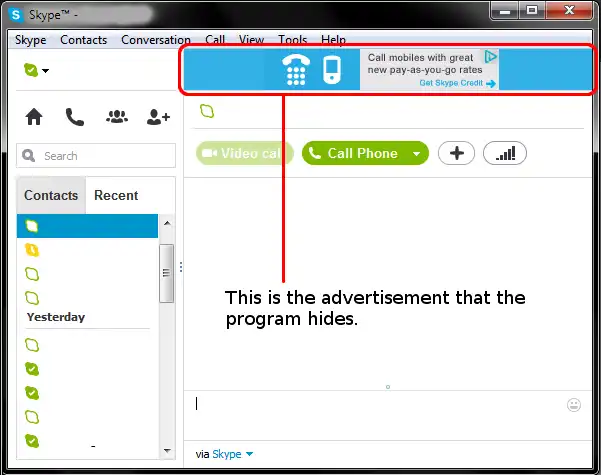Screen dimensions: 601x475
Task: Switch to the Contacts tab
Action: coord(51,195)
